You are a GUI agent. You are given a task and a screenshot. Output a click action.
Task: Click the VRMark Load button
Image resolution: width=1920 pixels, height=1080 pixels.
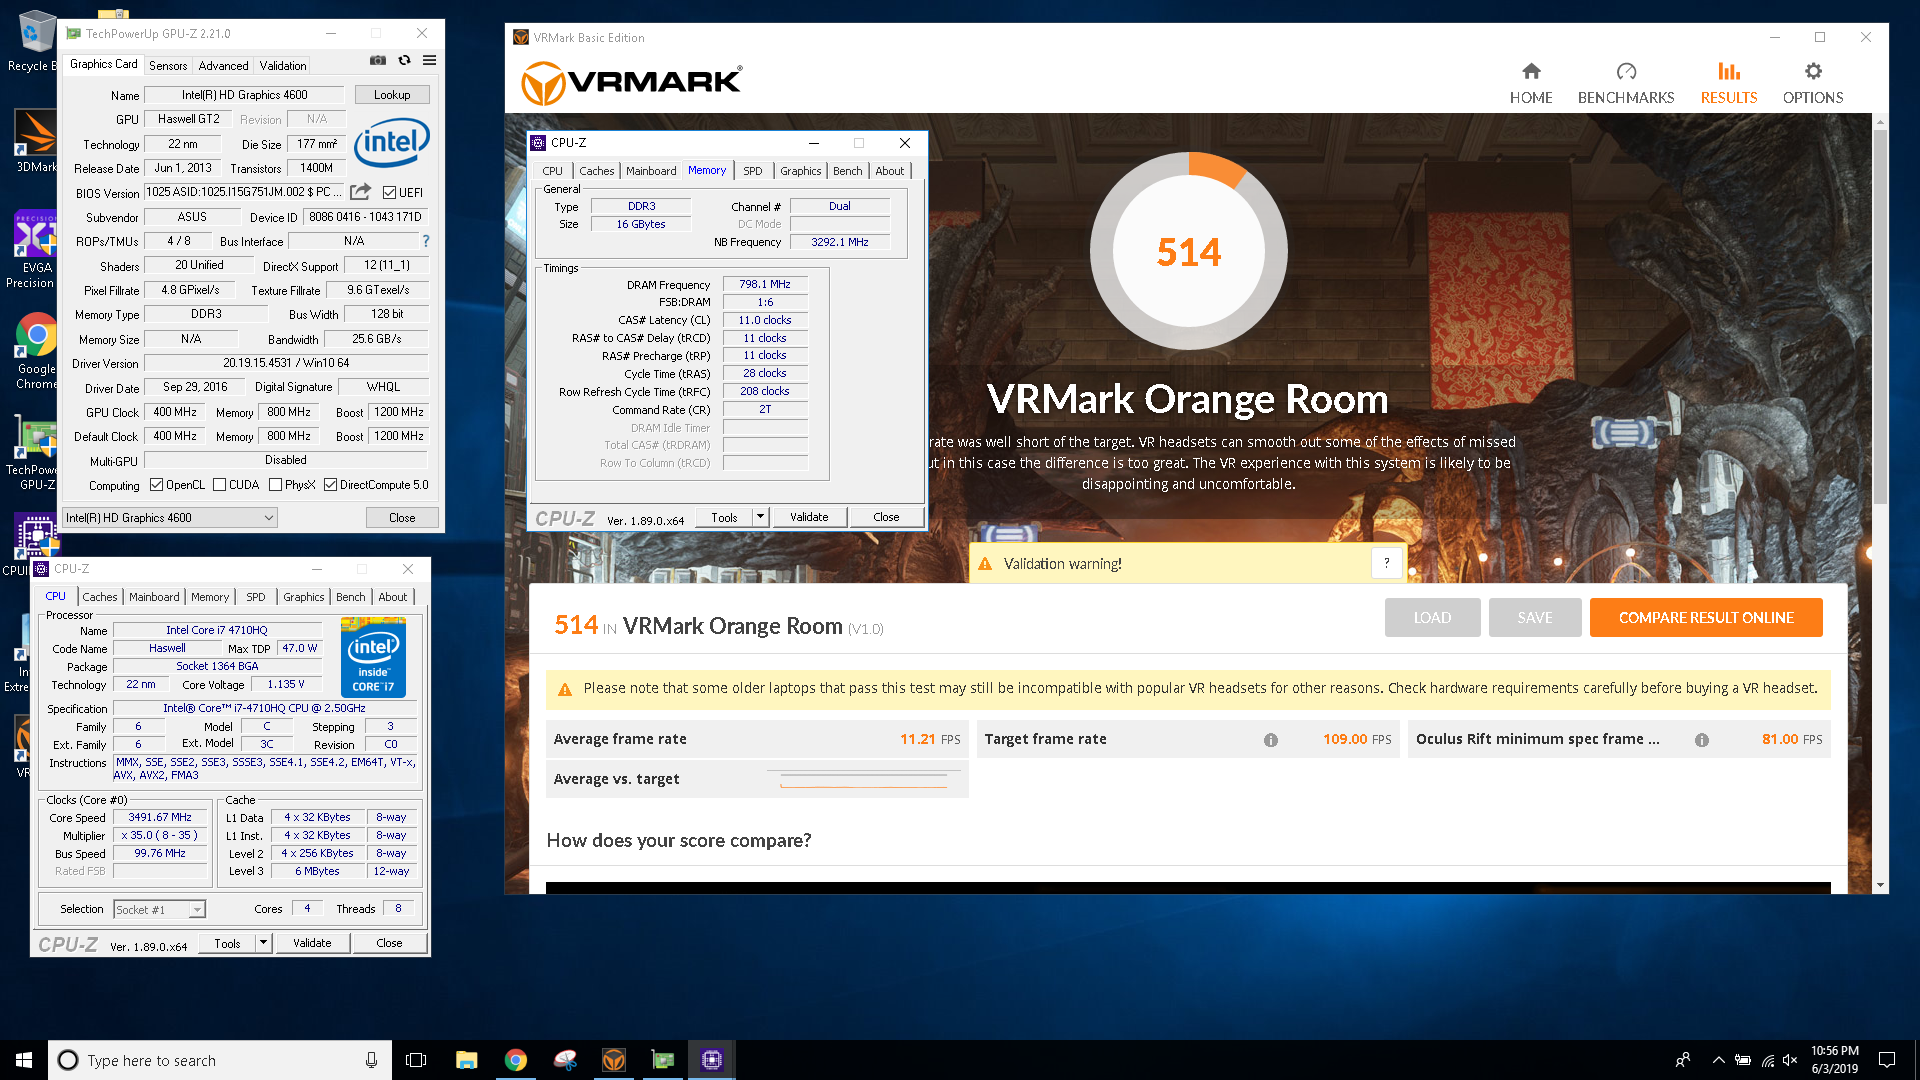click(1432, 618)
